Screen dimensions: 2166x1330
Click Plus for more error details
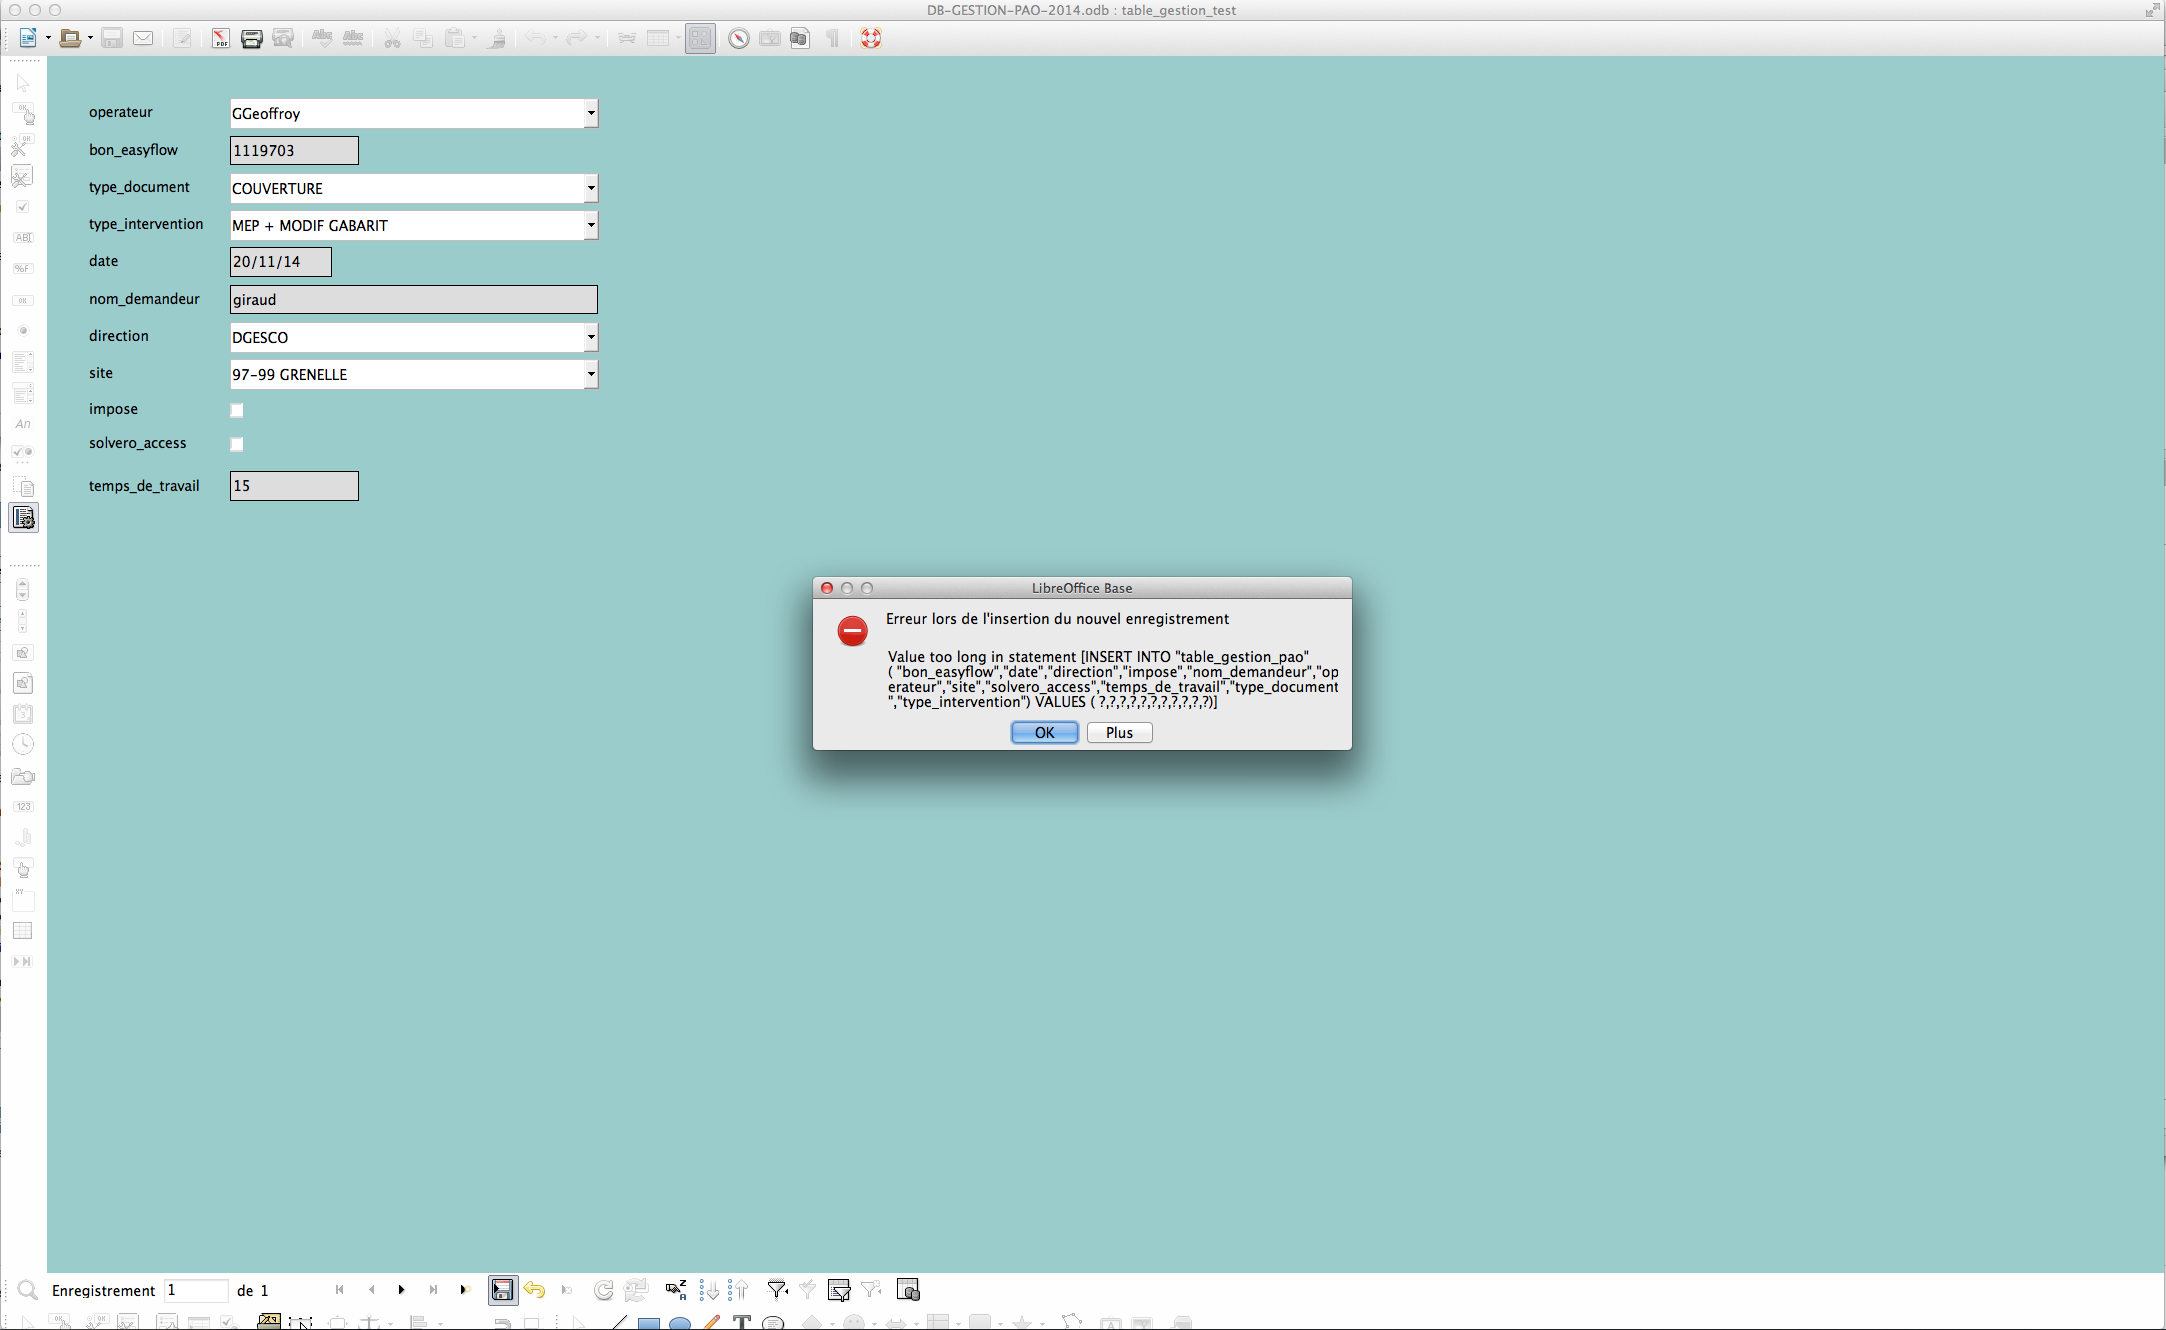pyautogui.click(x=1119, y=733)
